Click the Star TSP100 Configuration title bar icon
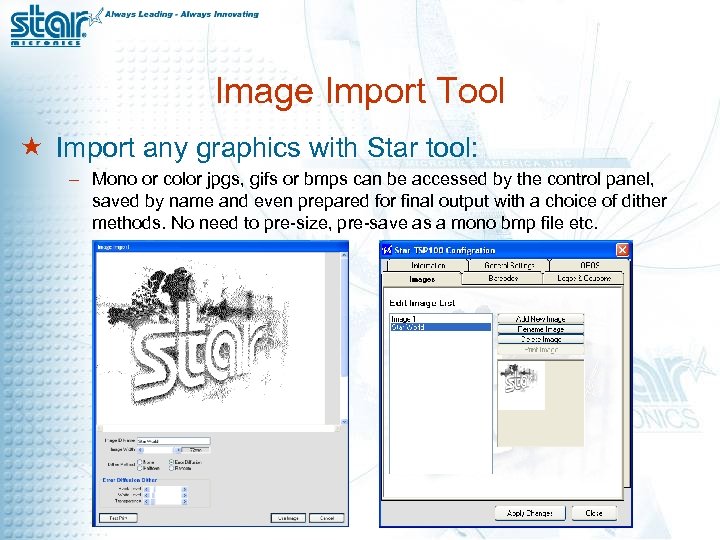The height and width of the screenshot is (540, 720). 387,250
